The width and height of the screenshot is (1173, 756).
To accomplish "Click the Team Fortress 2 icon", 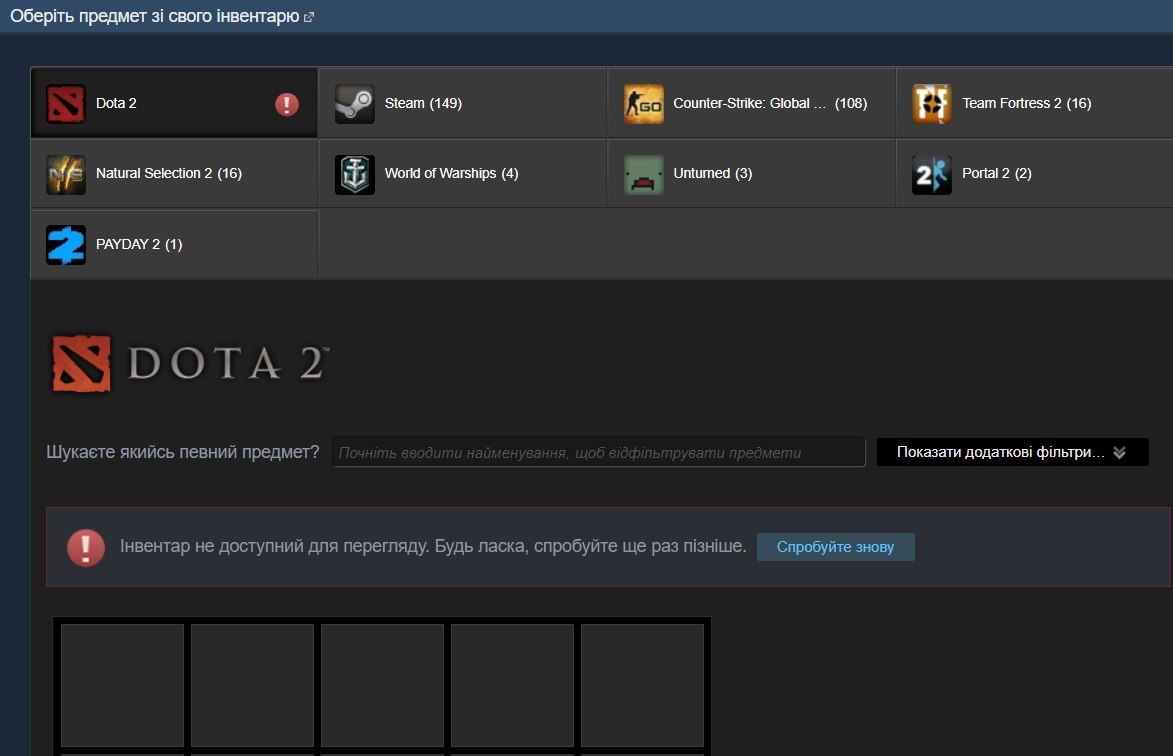I will coord(932,103).
